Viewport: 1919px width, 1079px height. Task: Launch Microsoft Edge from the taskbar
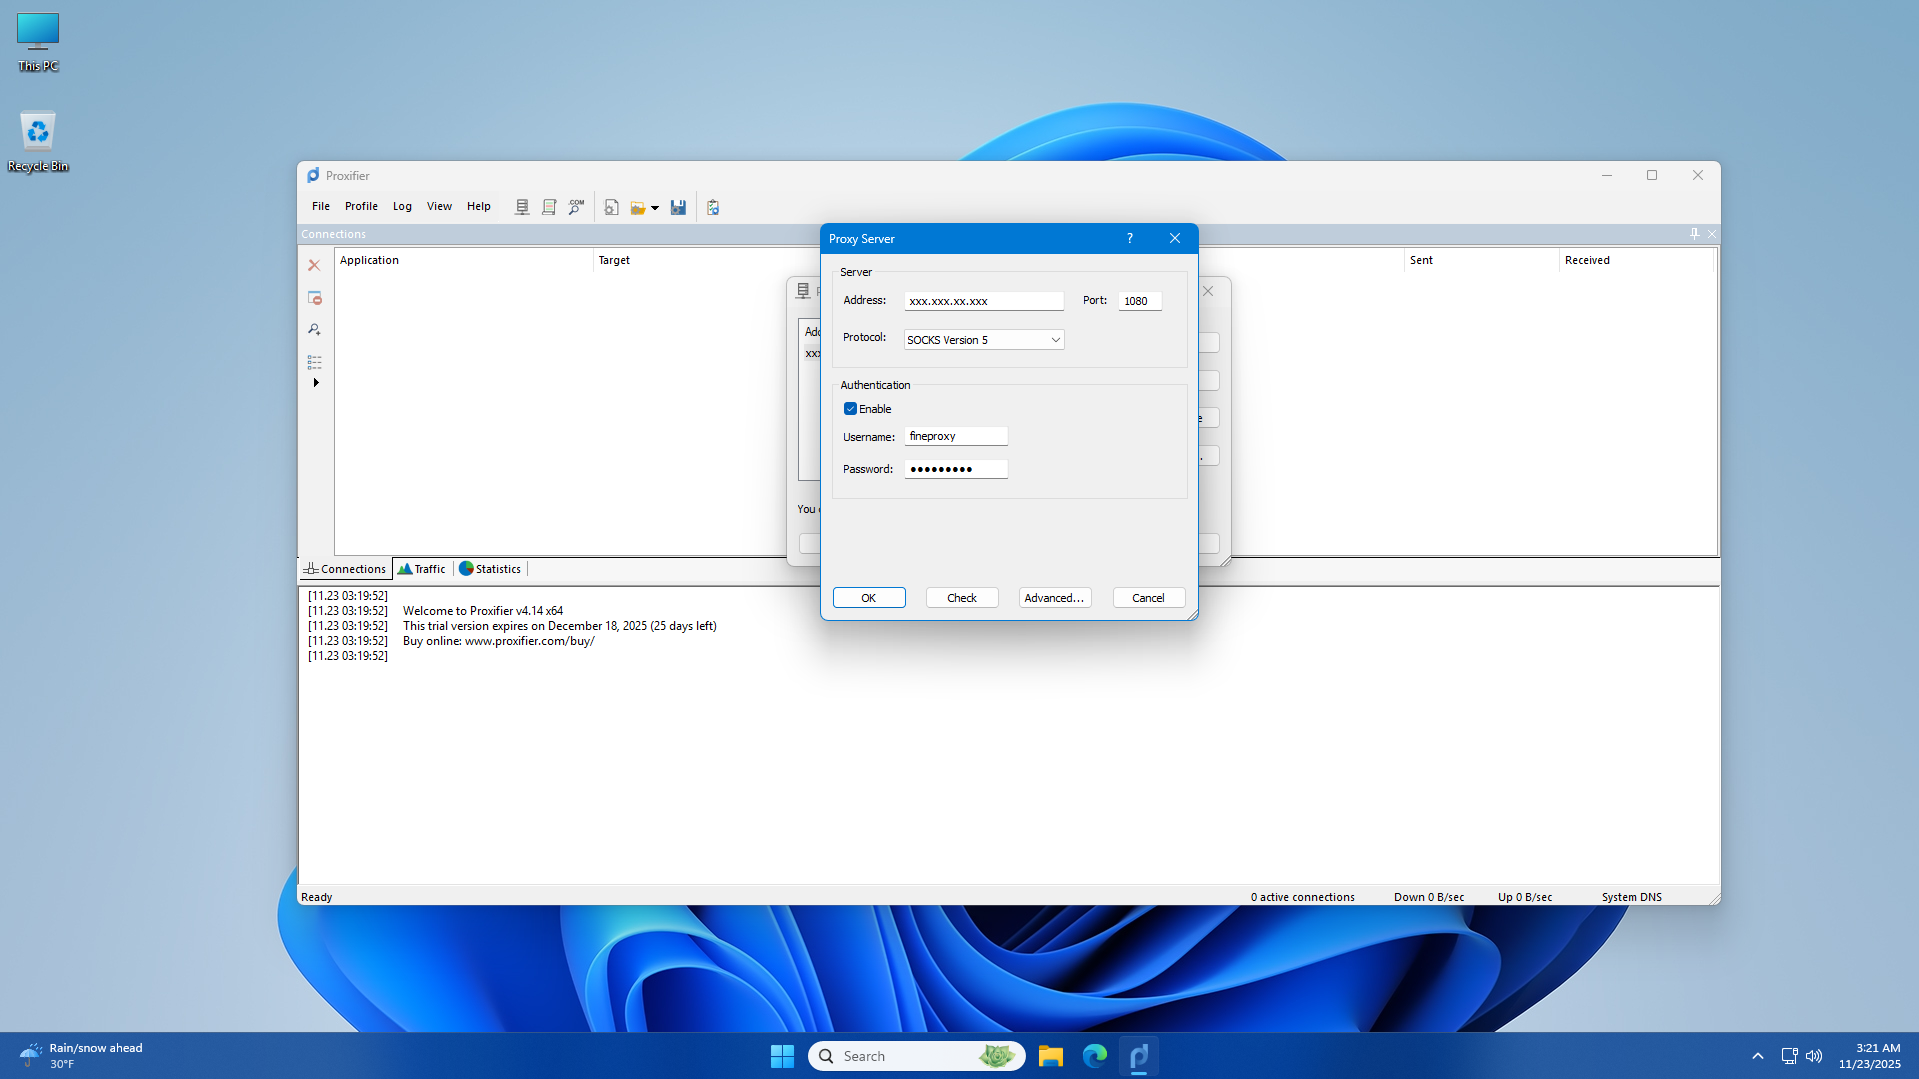tap(1095, 1056)
